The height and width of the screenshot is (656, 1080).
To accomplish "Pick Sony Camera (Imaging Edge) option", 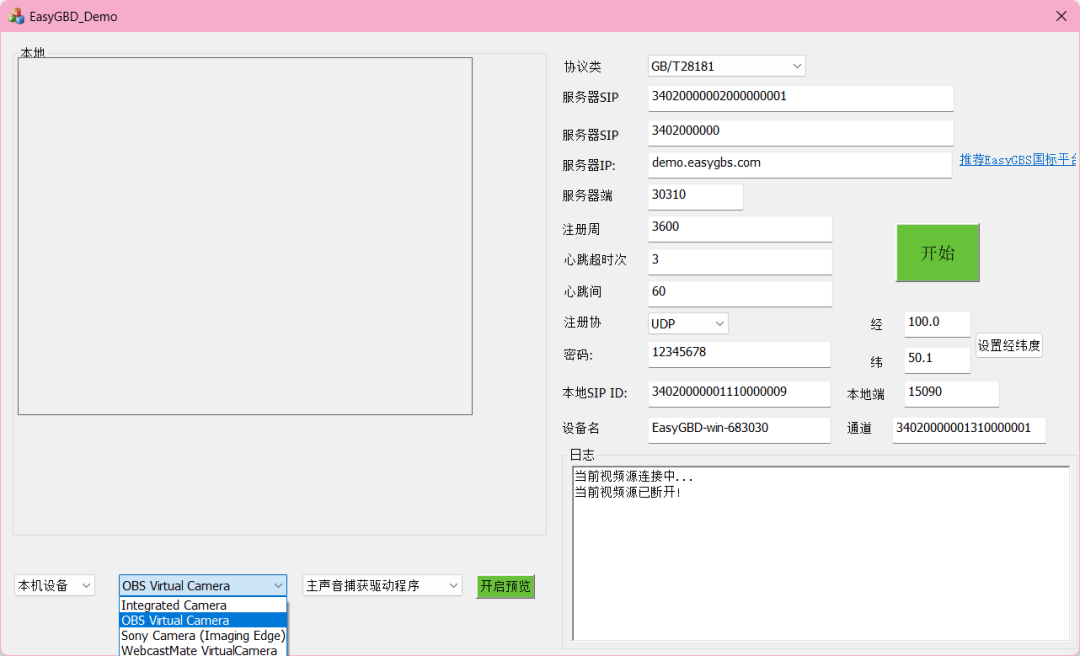I will point(202,635).
